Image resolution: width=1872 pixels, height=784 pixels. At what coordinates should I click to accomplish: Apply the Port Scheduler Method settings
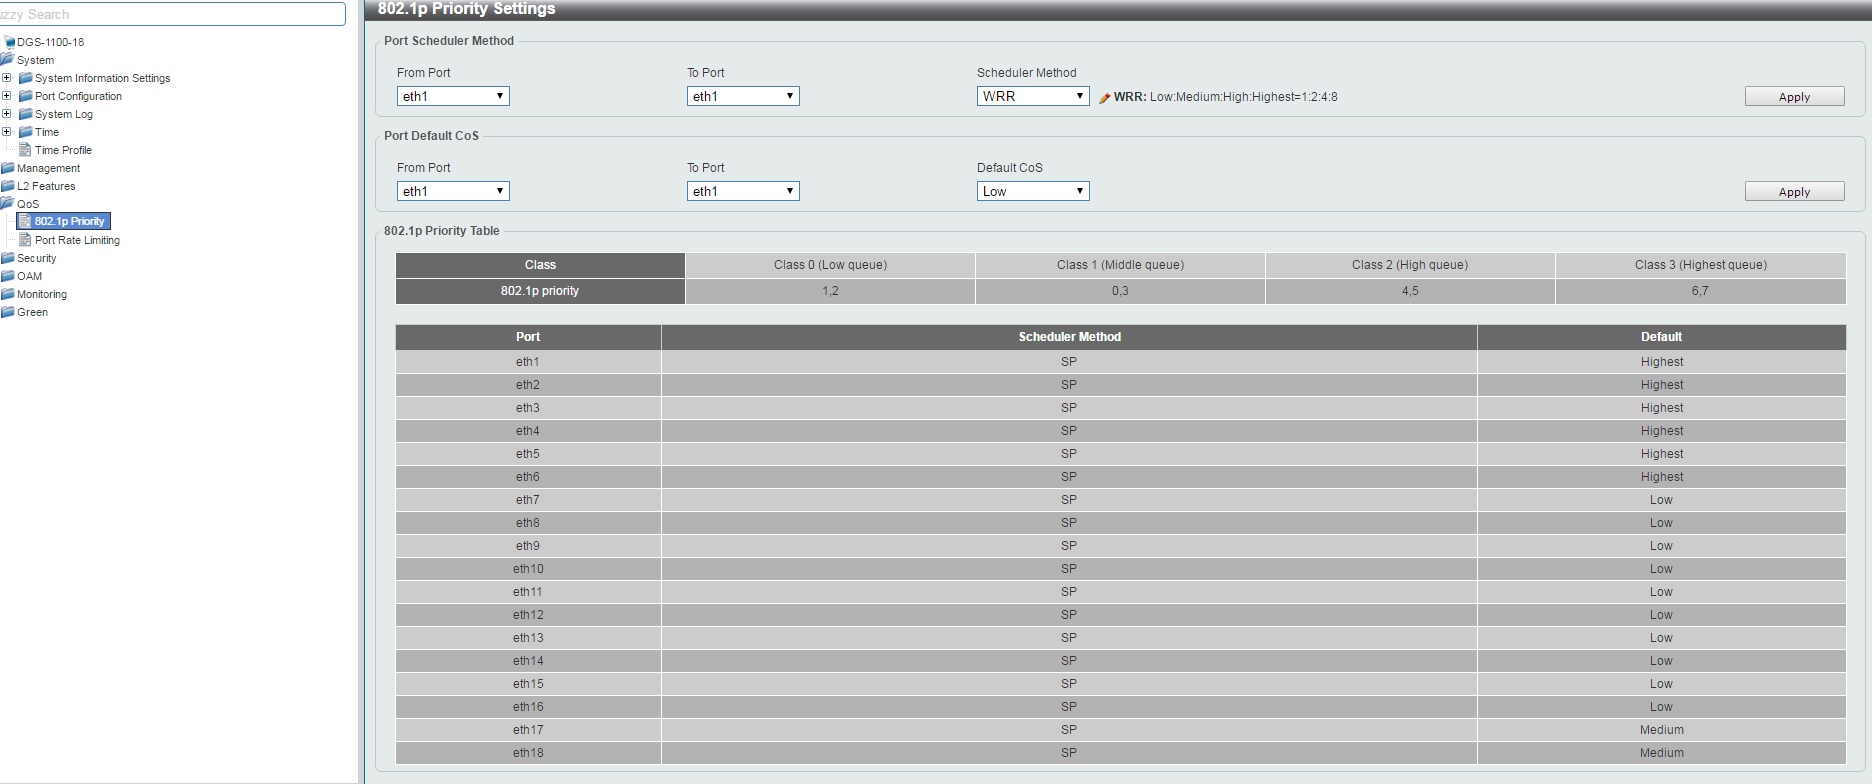(x=1794, y=97)
